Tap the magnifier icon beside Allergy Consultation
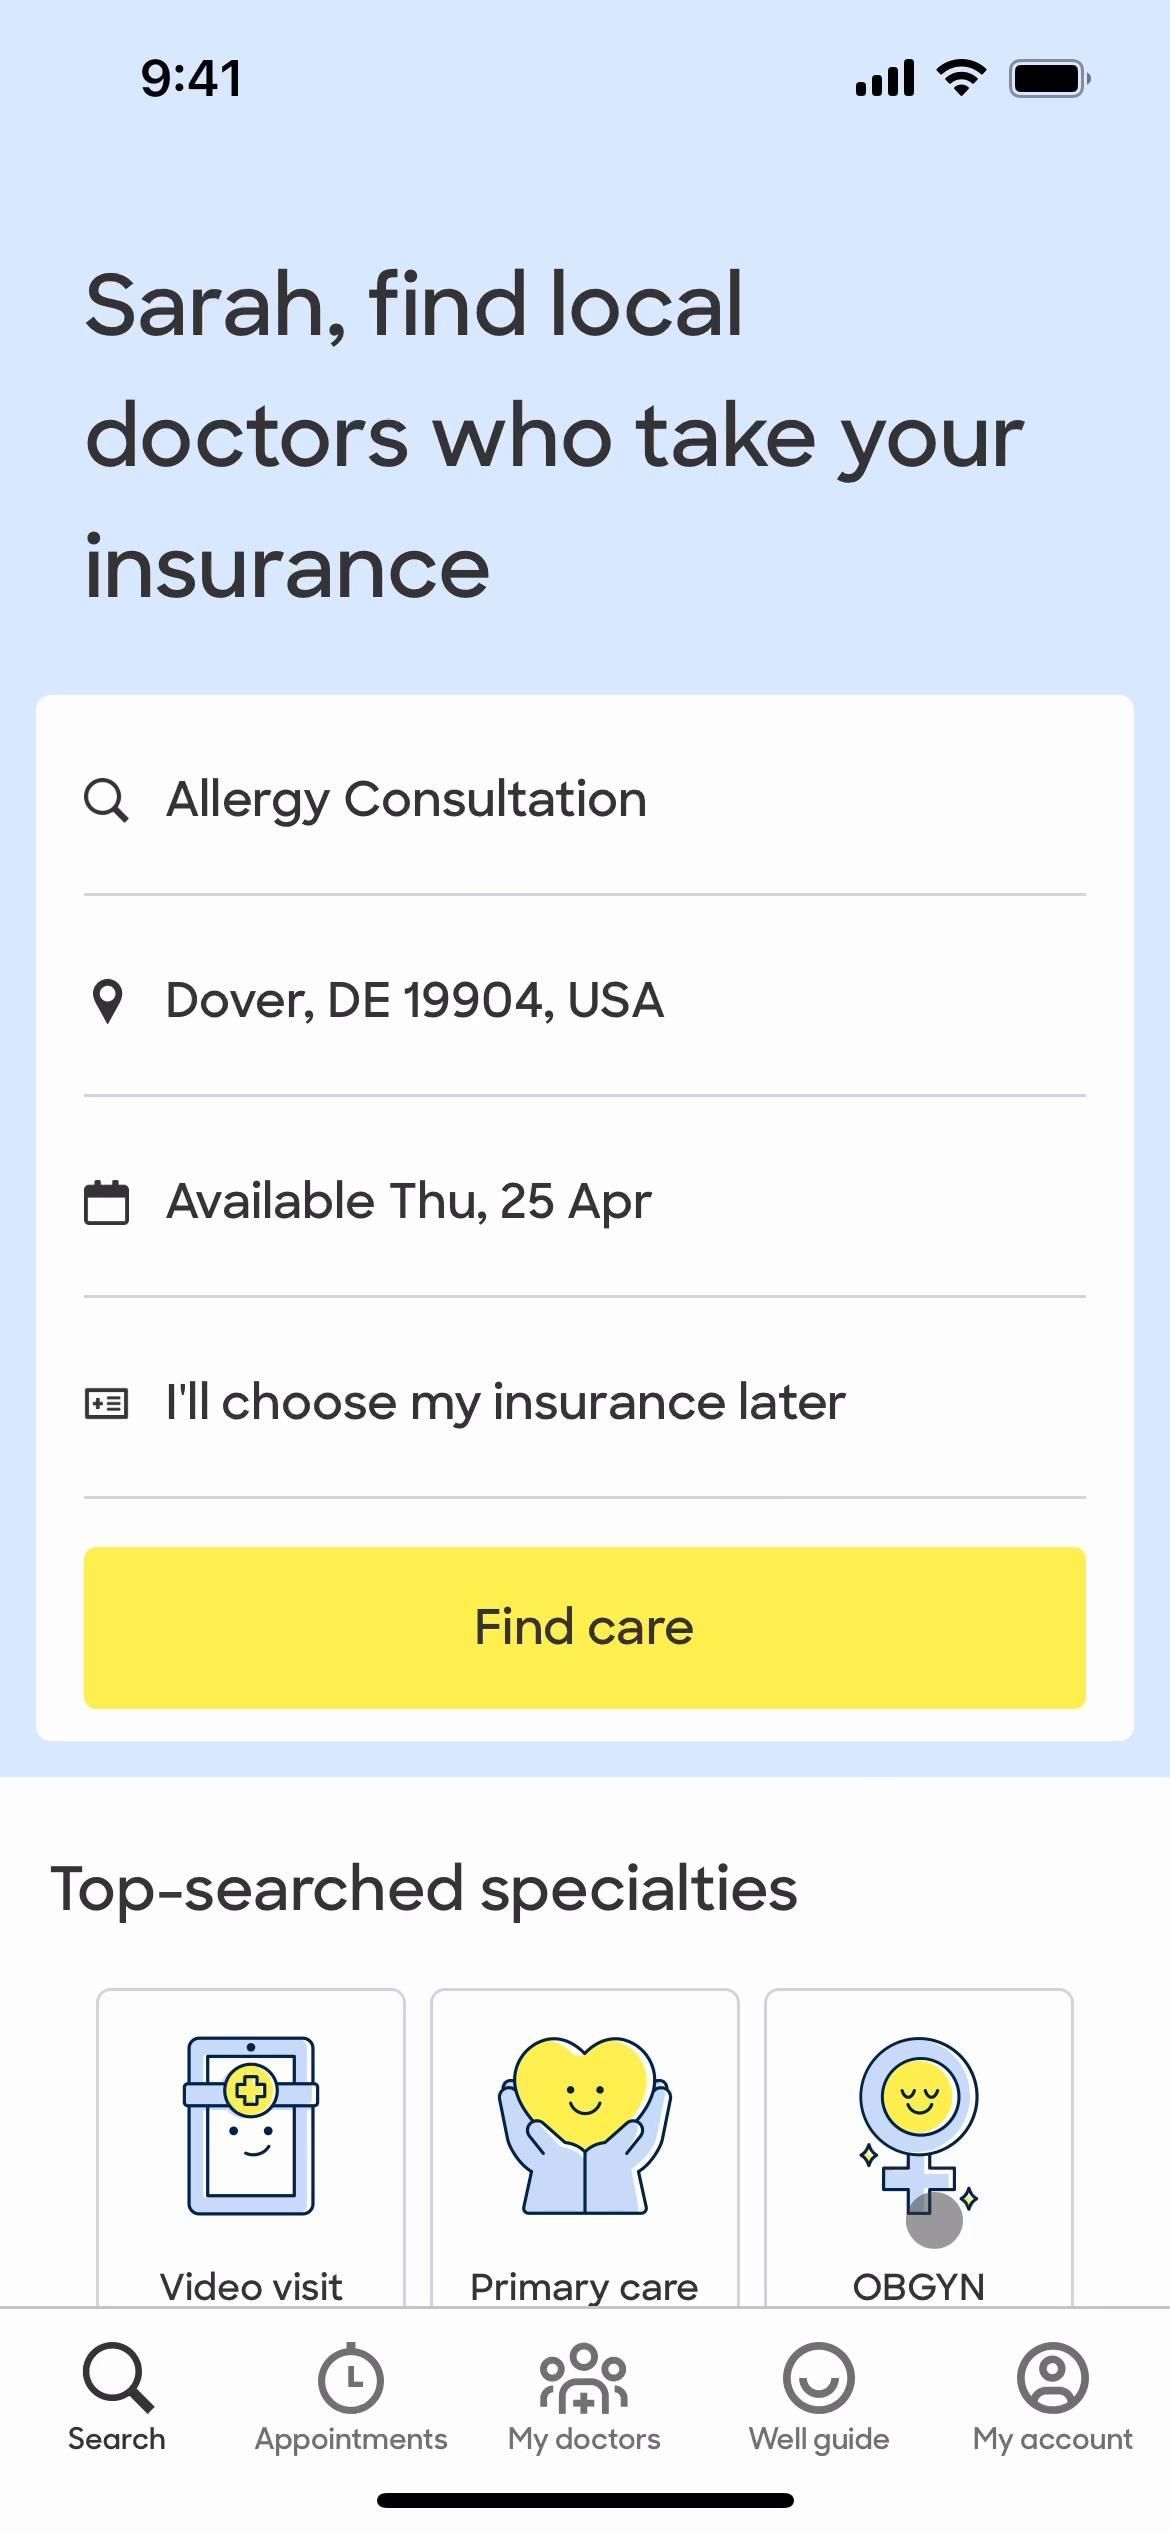 click(106, 800)
